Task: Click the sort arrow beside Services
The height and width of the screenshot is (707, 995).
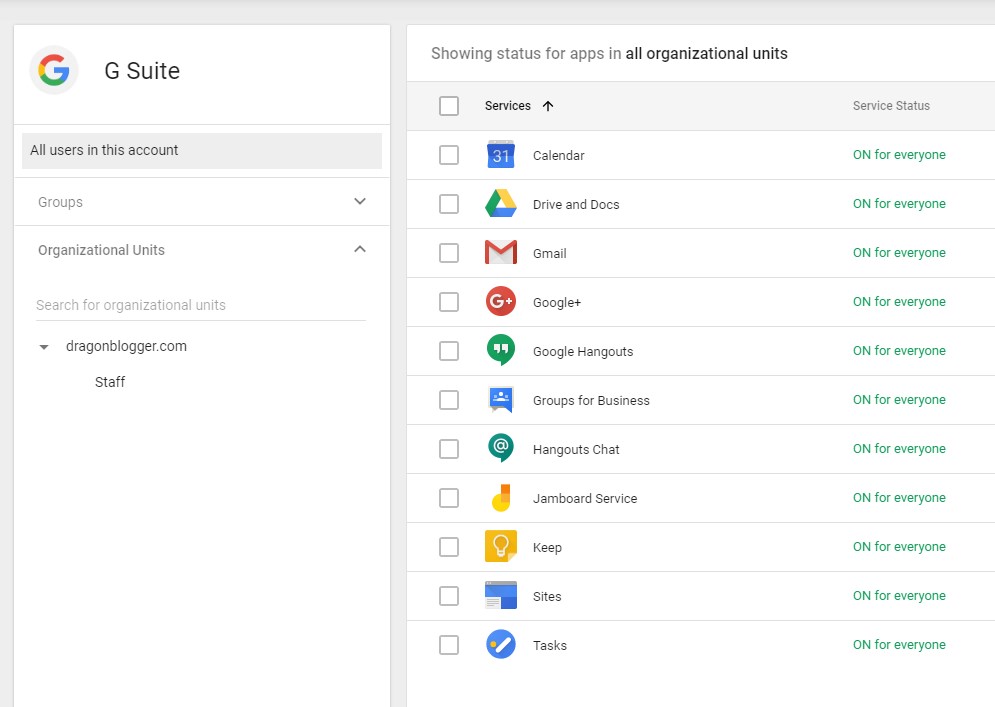Action: [548, 106]
